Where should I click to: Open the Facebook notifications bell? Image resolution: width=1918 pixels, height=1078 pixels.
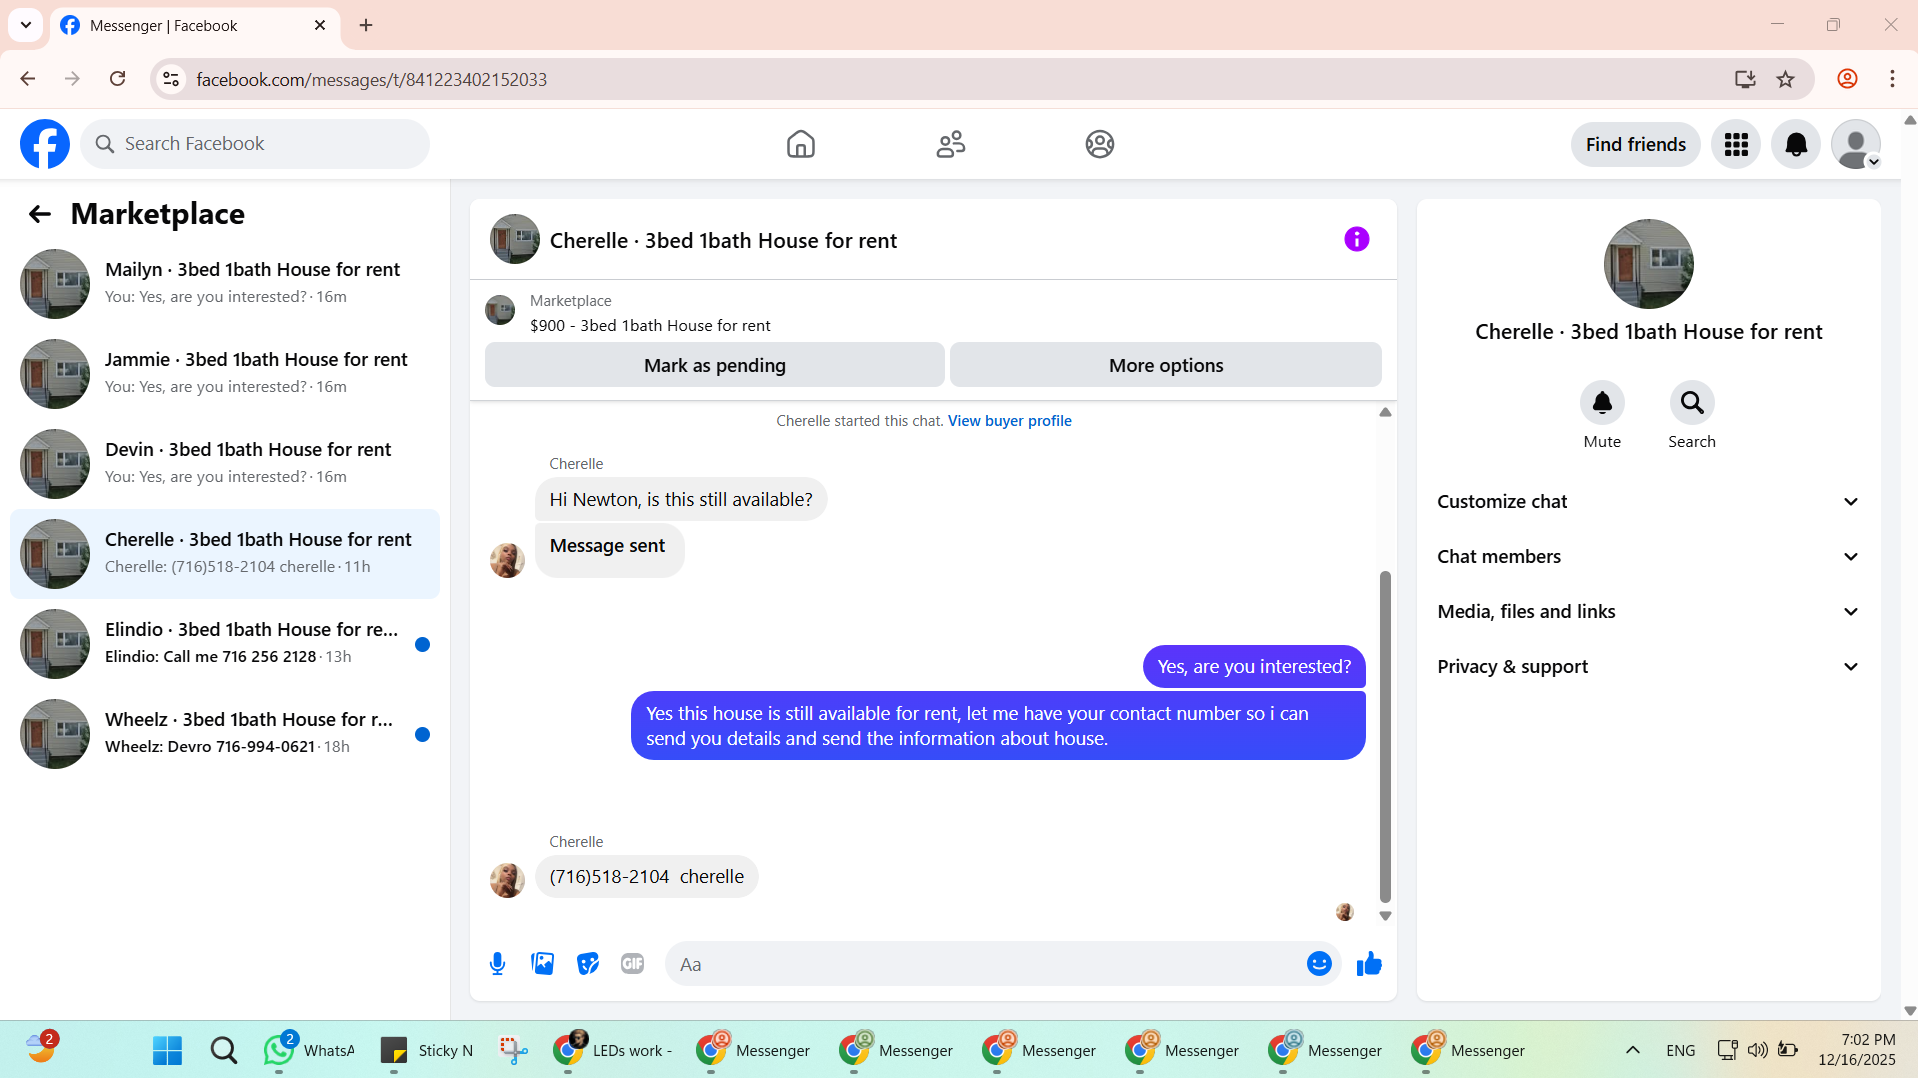[1796, 145]
